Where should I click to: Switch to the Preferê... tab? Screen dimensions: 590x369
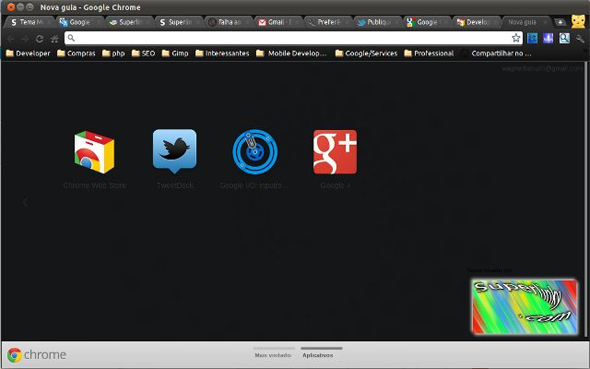pyautogui.click(x=327, y=22)
